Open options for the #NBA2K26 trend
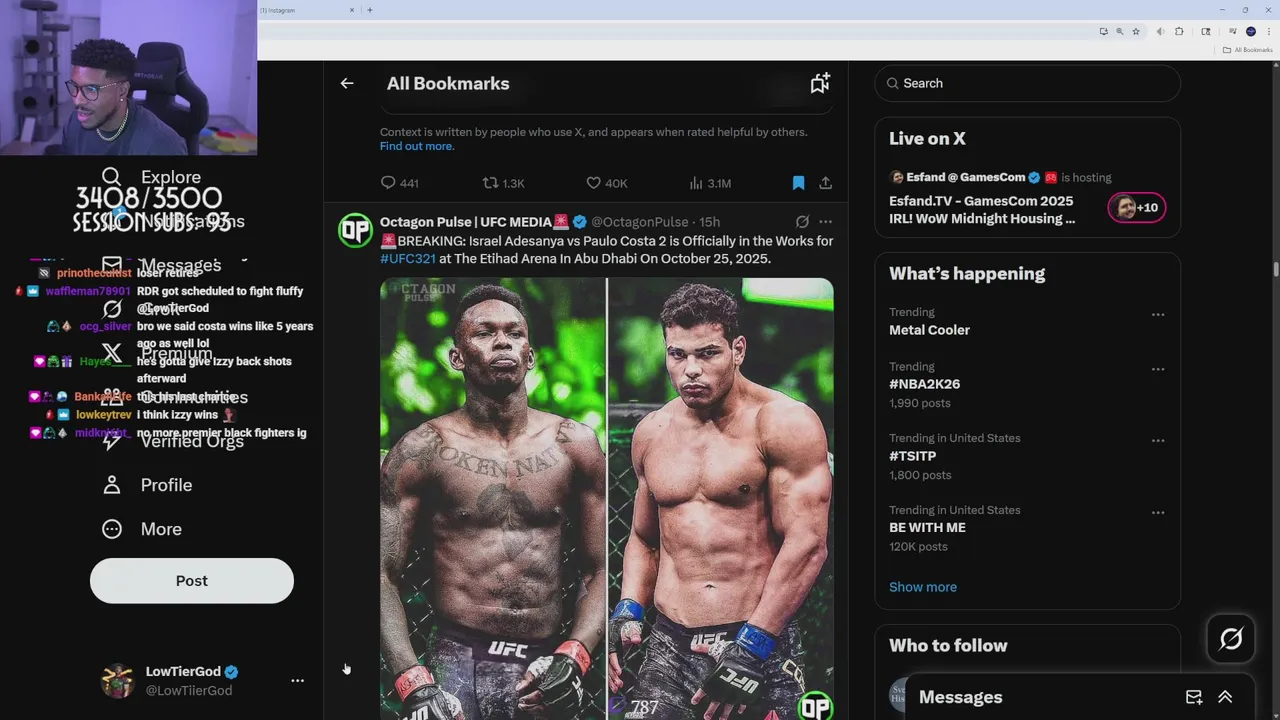 coord(1158,369)
